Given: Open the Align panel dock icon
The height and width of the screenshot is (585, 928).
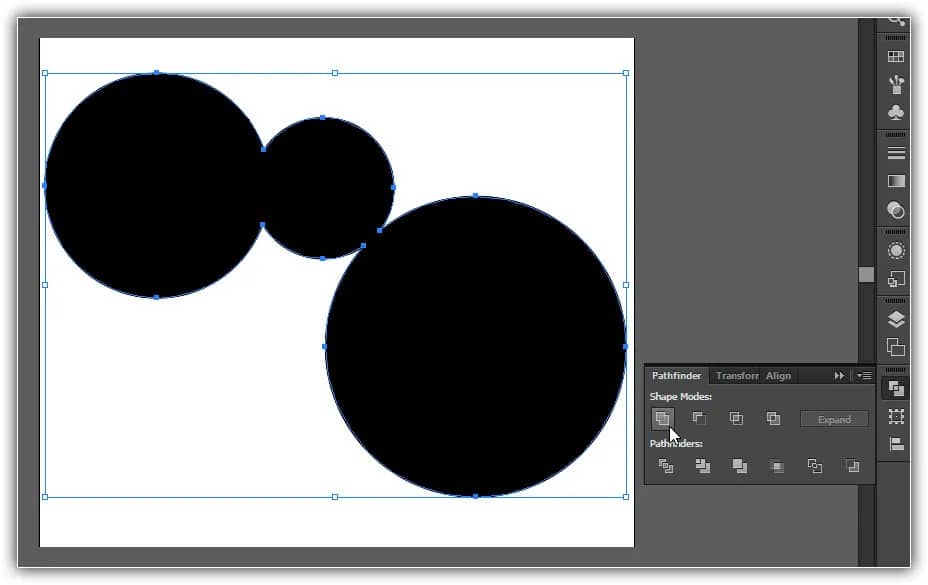Looking at the screenshot, I should click(x=896, y=444).
